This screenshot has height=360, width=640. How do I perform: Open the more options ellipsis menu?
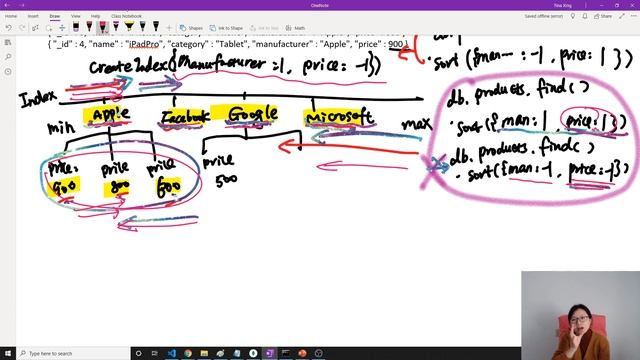point(633,16)
